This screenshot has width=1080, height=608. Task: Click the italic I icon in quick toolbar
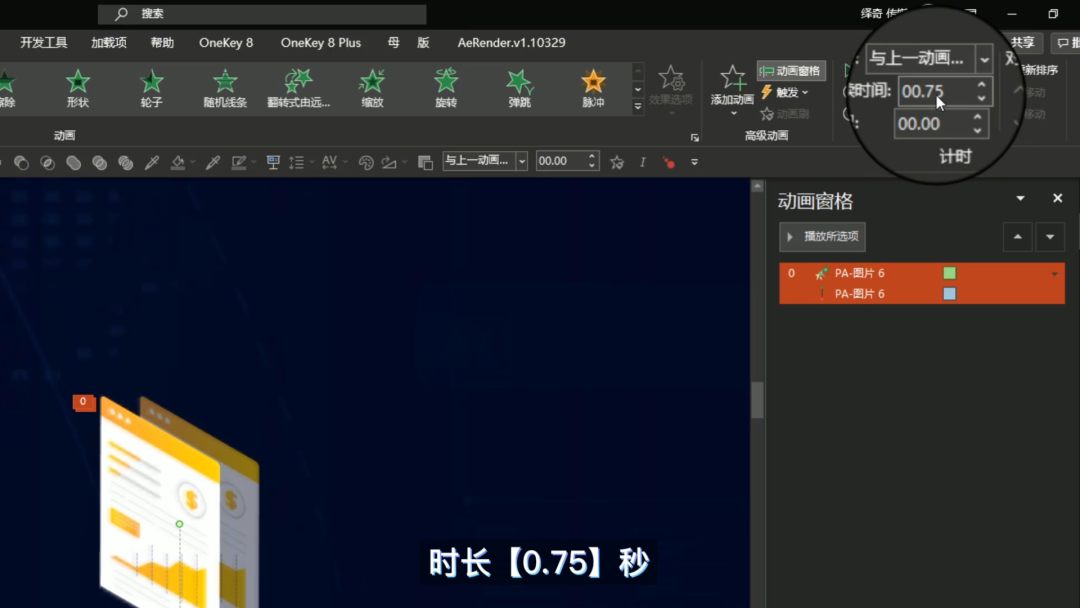pyautogui.click(x=643, y=163)
